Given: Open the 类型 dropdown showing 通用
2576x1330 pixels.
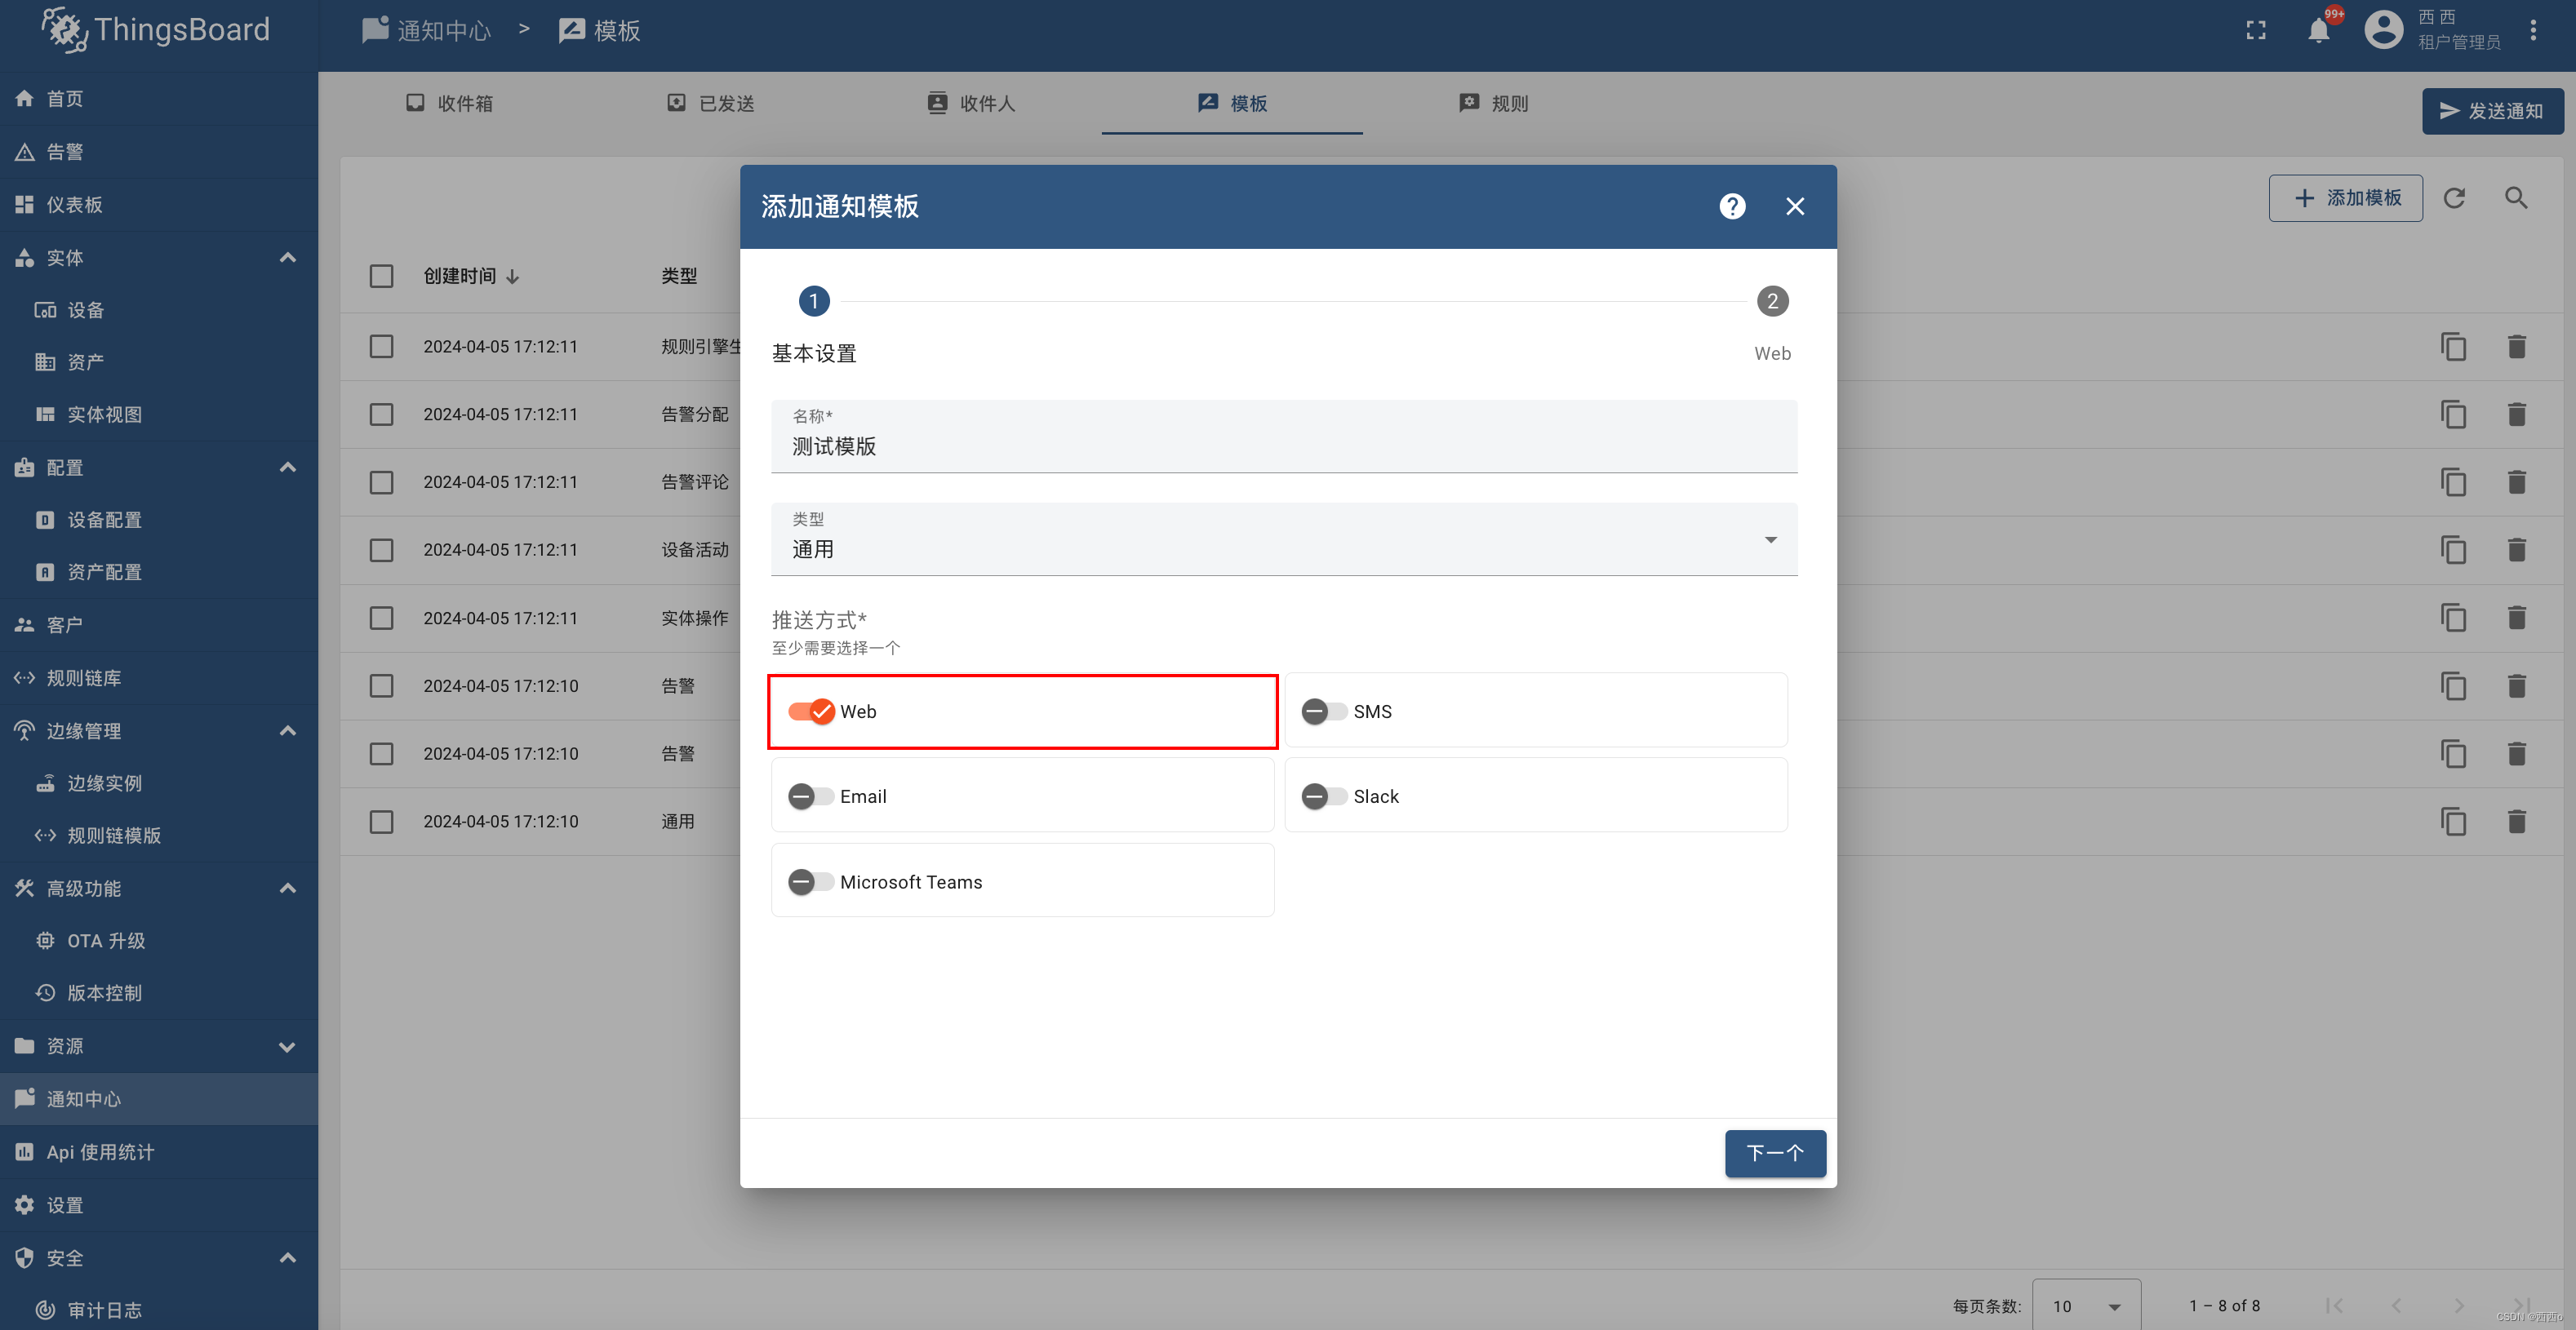Looking at the screenshot, I should pos(1283,540).
